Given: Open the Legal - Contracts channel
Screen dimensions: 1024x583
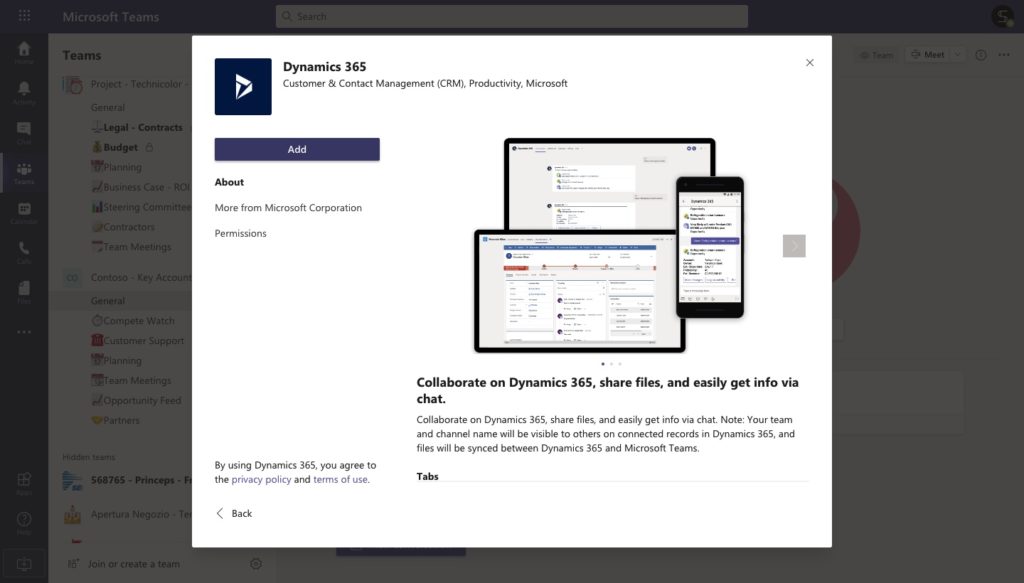Looking at the screenshot, I should pyautogui.click(x=136, y=127).
